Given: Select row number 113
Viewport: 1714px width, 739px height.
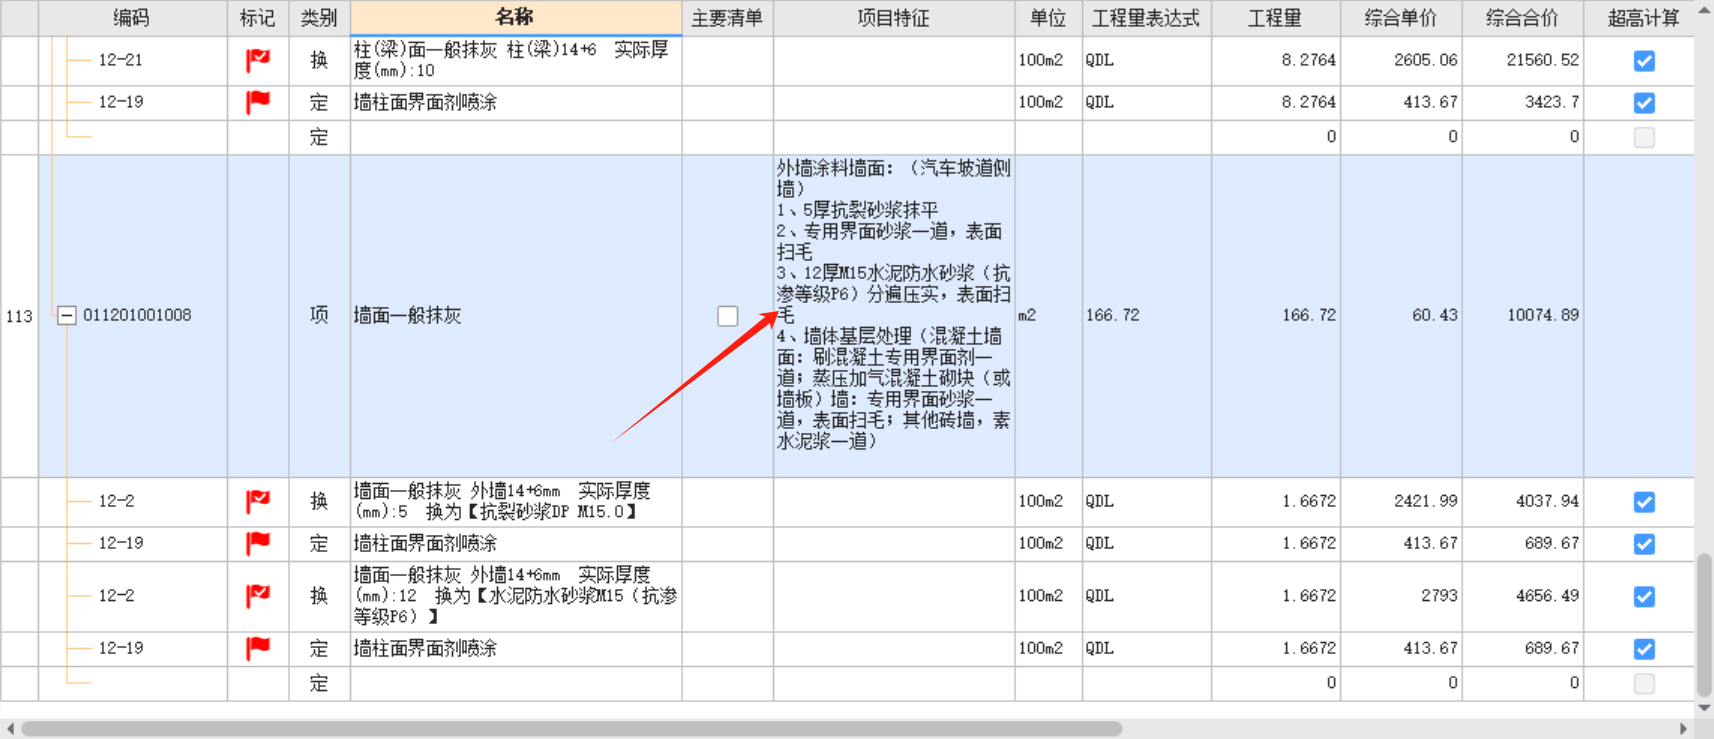Looking at the screenshot, I should [x=19, y=316].
